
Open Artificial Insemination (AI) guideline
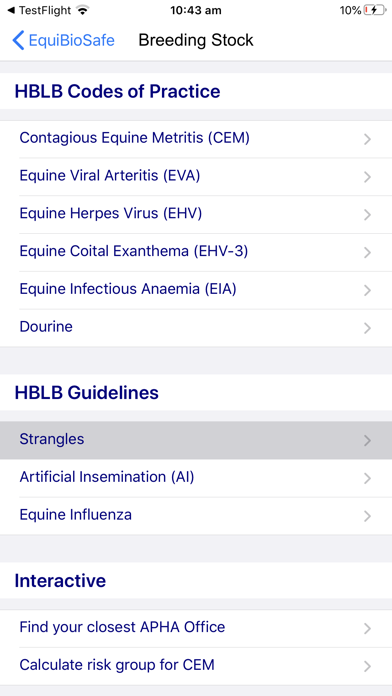coord(196,478)
